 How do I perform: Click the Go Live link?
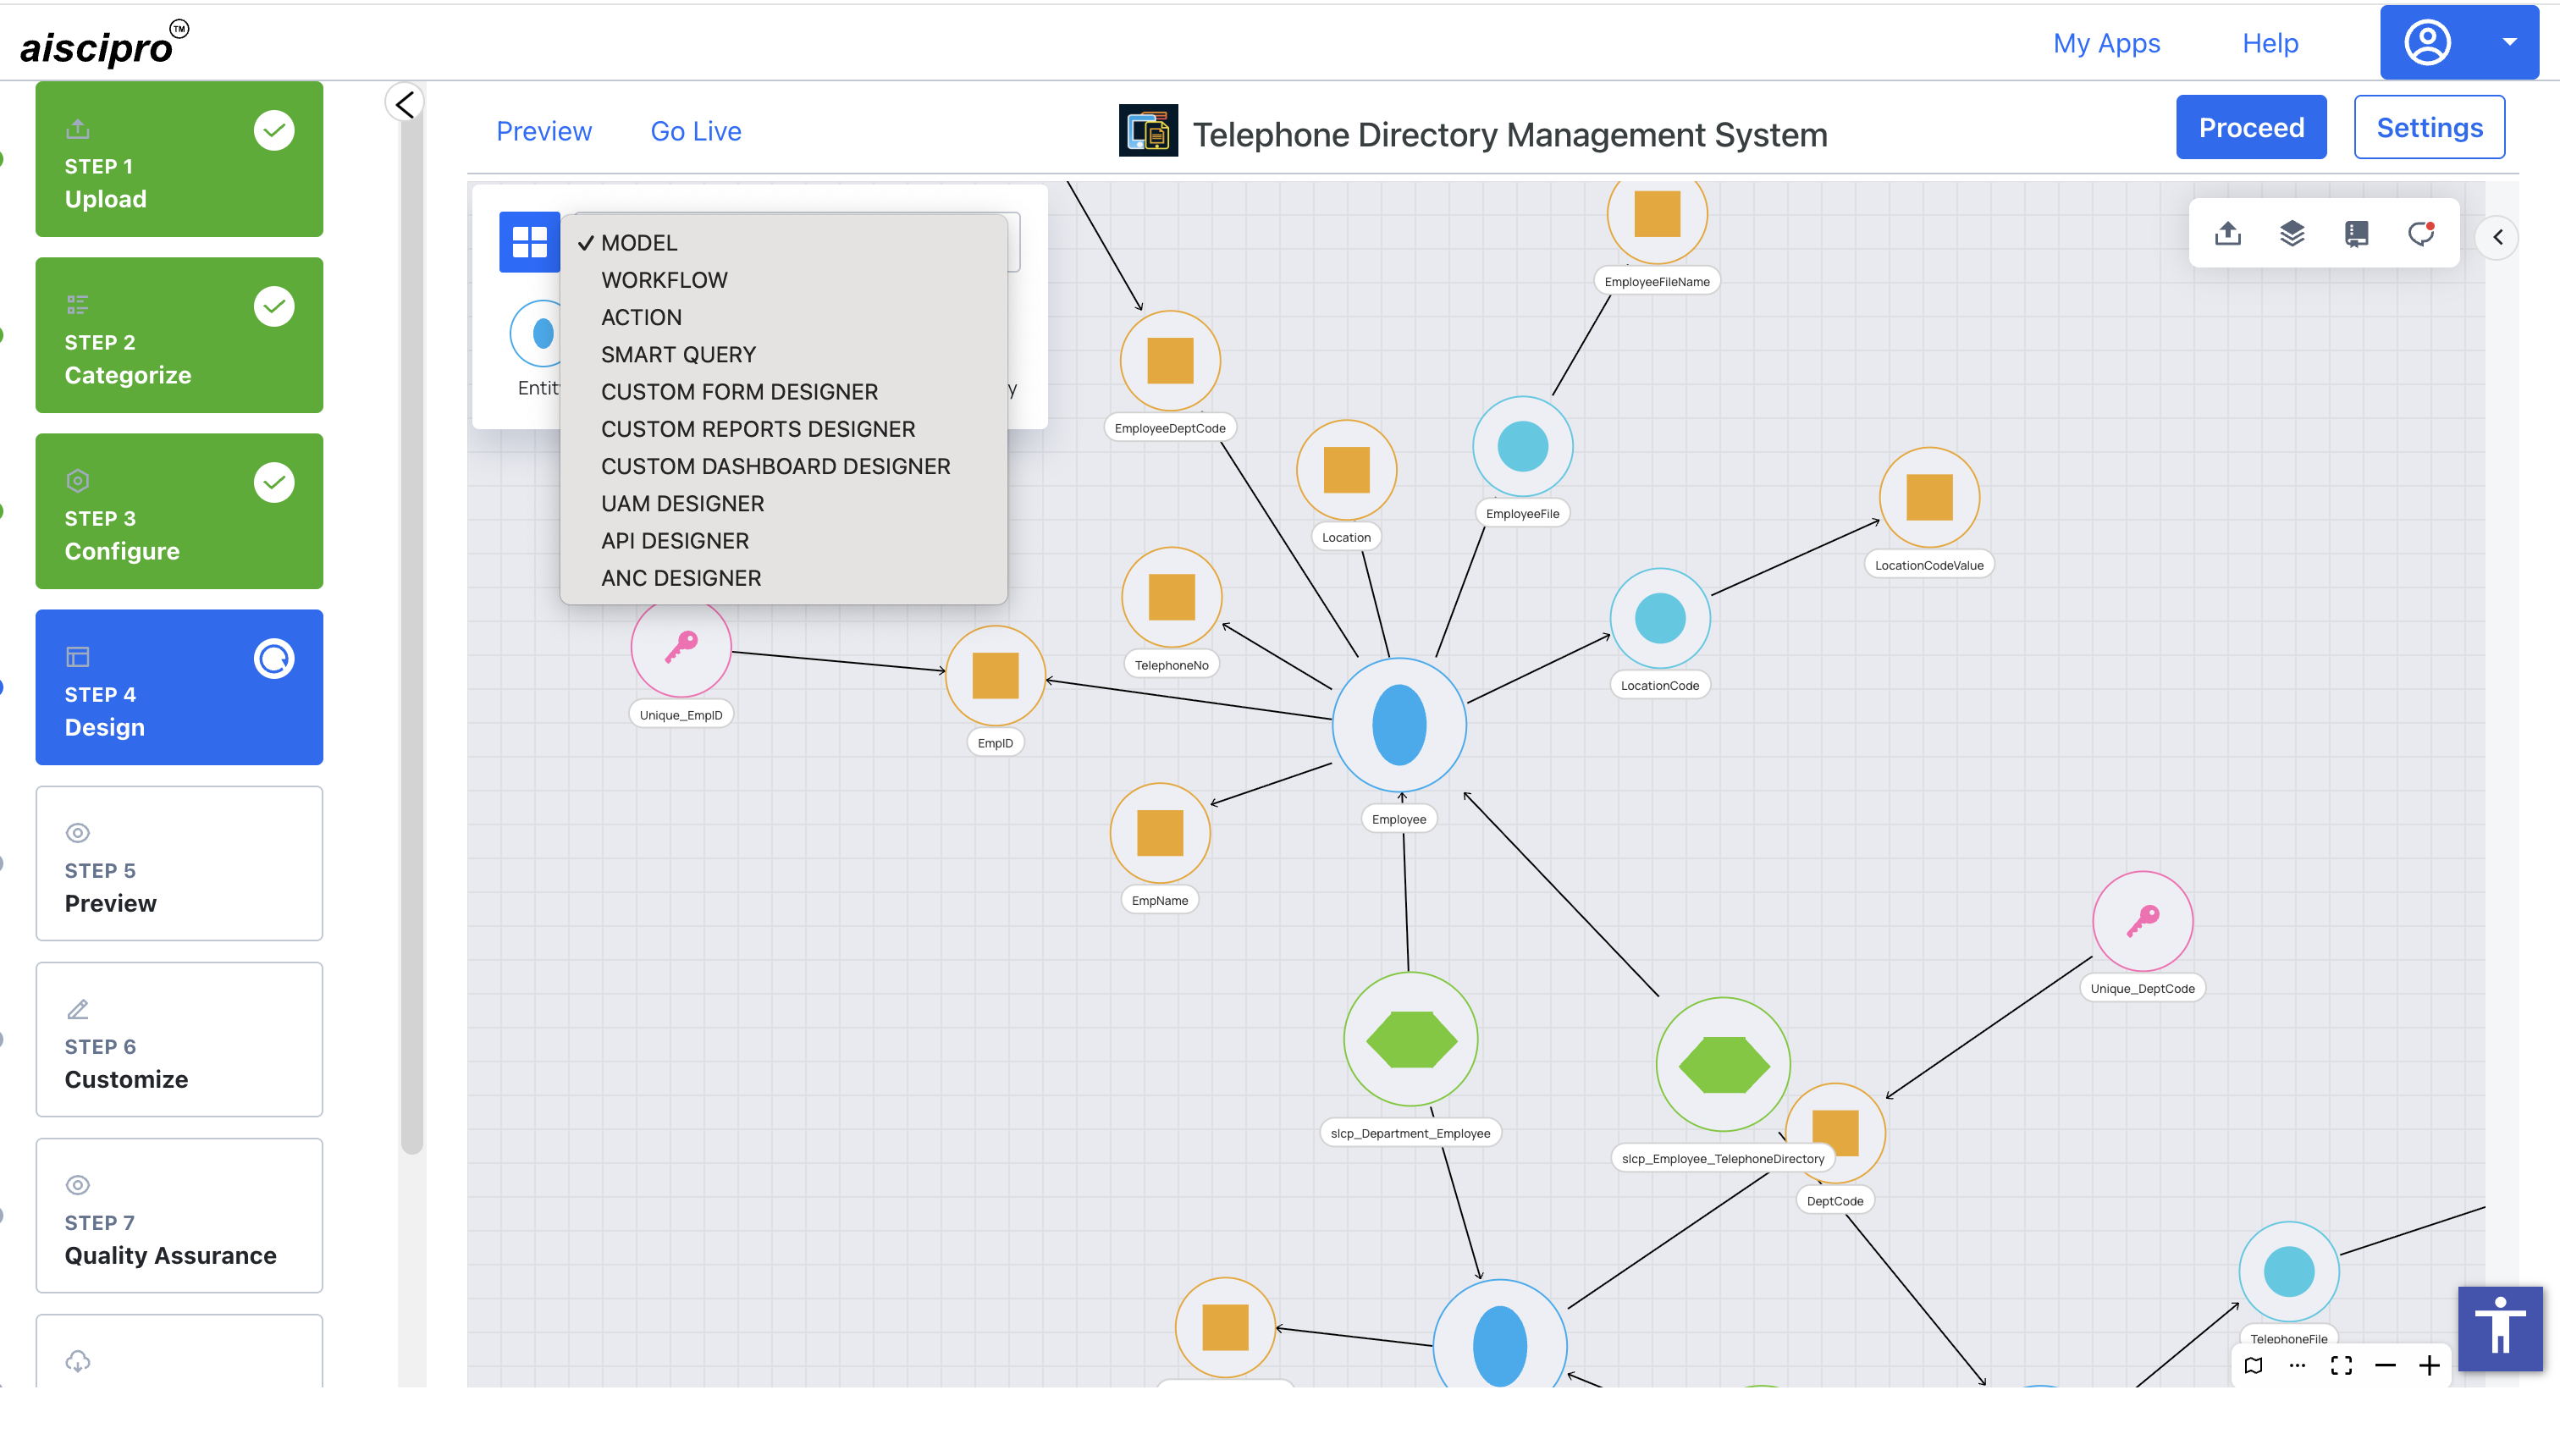click(x=696, y=131)
